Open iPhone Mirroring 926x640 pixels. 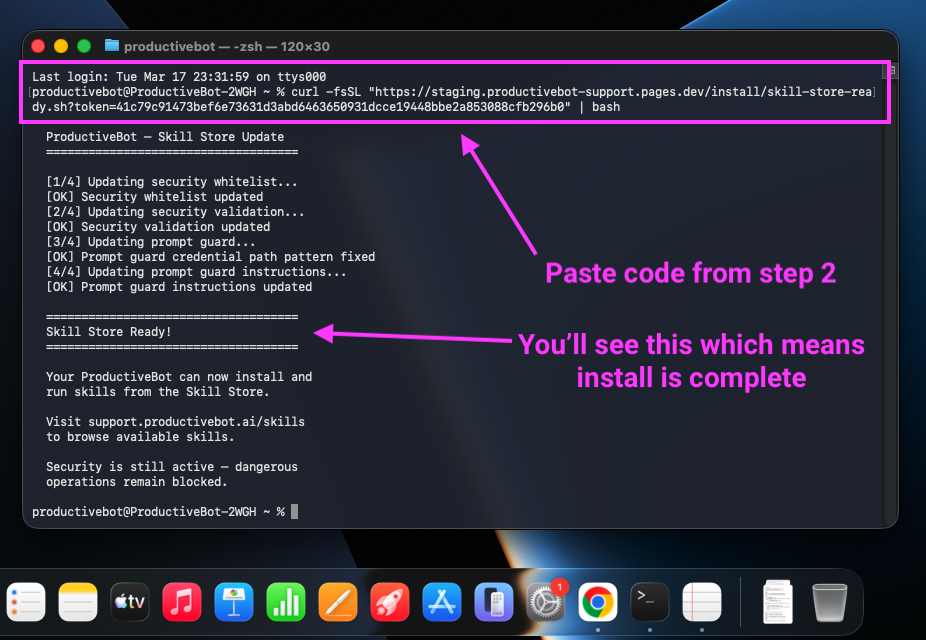pos(494,602)
